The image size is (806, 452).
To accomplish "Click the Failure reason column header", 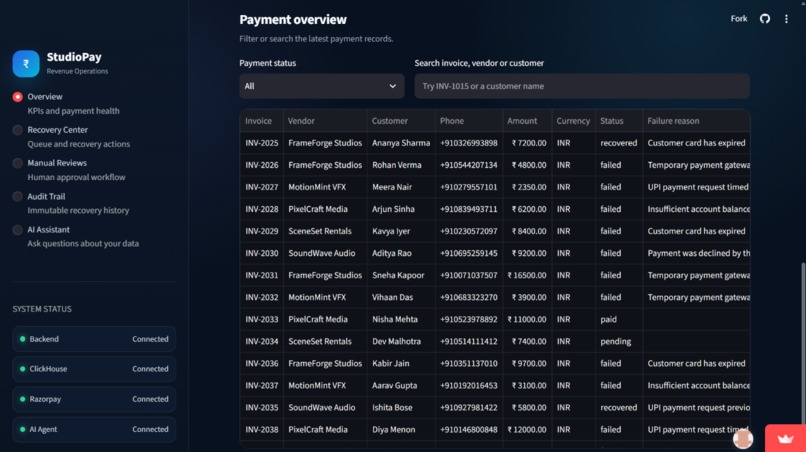I will click(x=696, y=121).
